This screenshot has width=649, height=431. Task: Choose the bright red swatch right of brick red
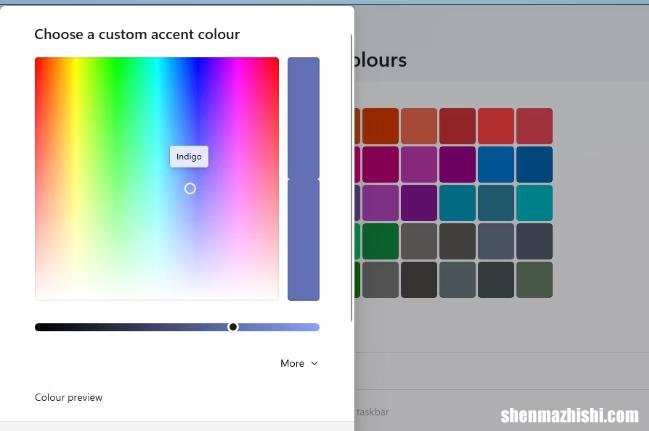pos(496,126)
